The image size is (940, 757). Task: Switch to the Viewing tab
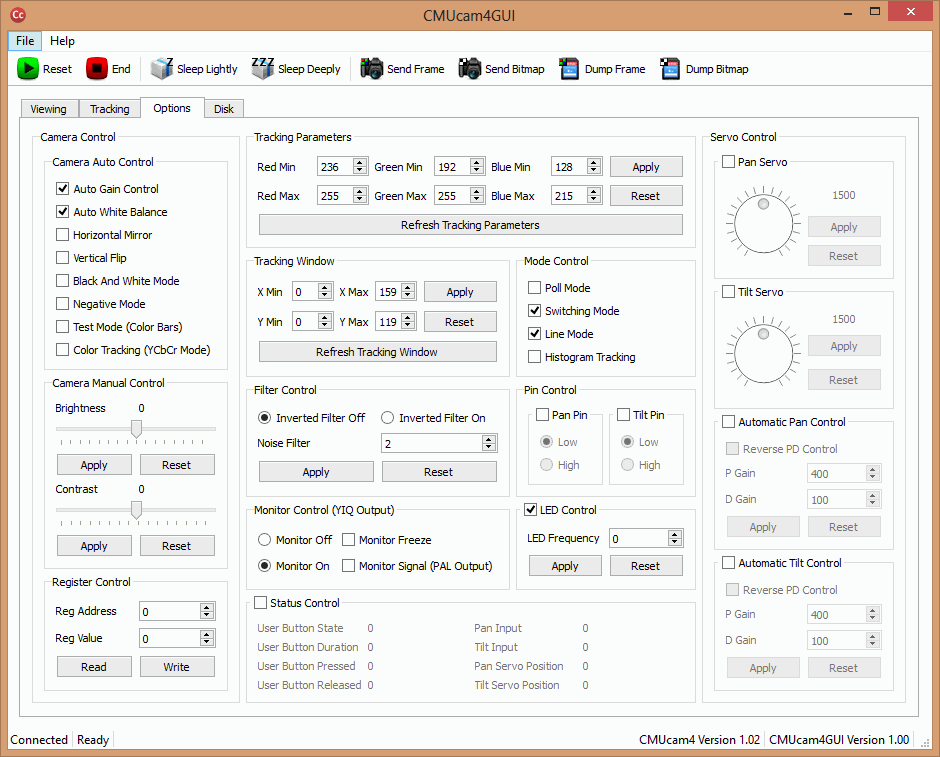(x=49, y=108)
